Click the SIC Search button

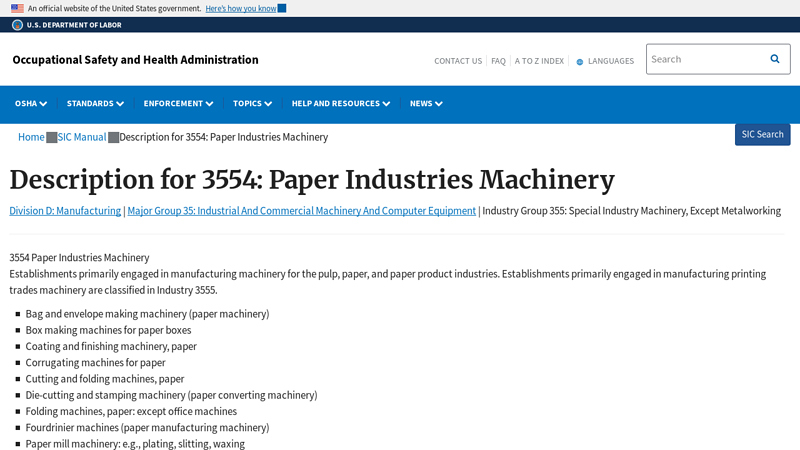coord(762,134)
